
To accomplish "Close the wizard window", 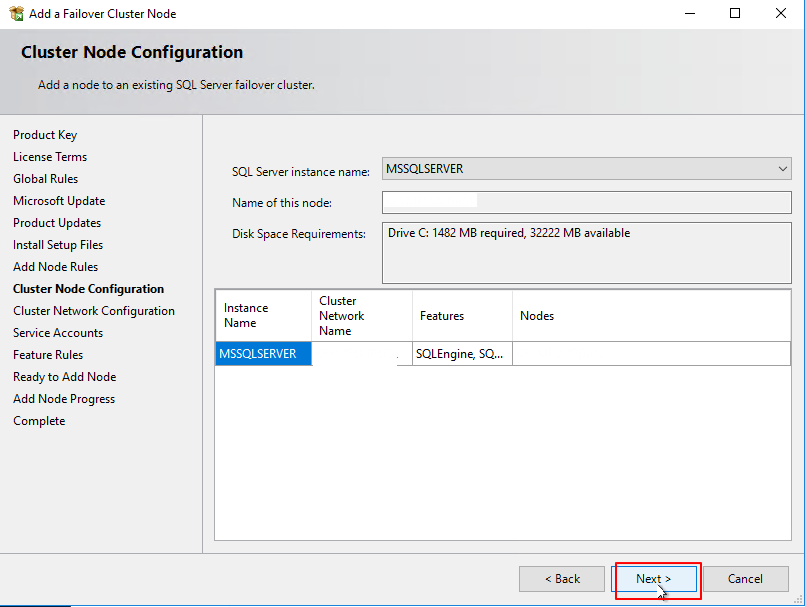I will pos(780,13).
